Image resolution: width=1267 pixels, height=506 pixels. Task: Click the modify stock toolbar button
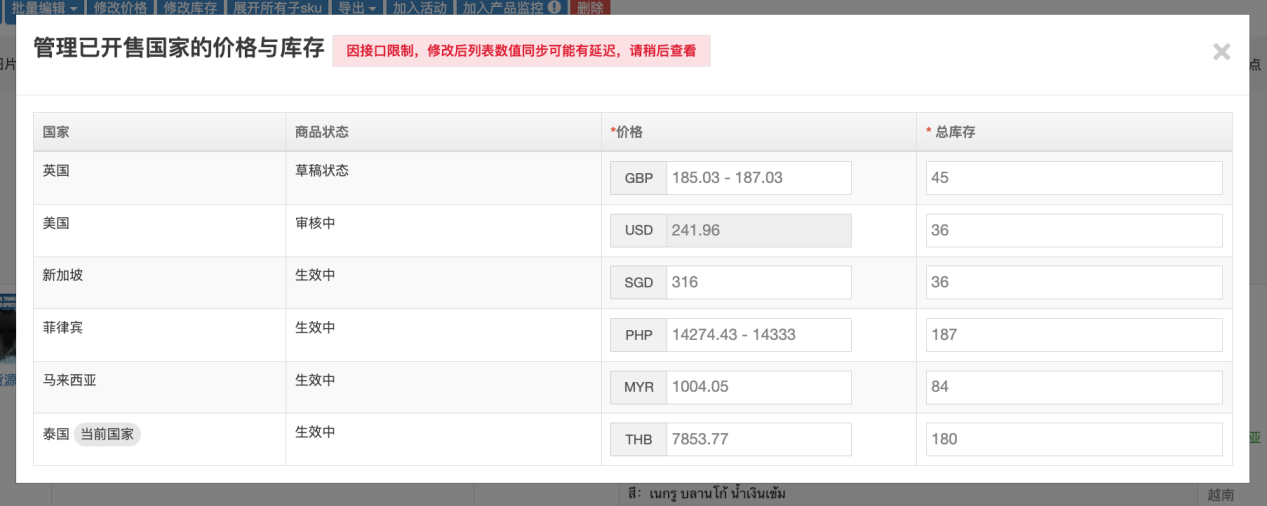190,7
